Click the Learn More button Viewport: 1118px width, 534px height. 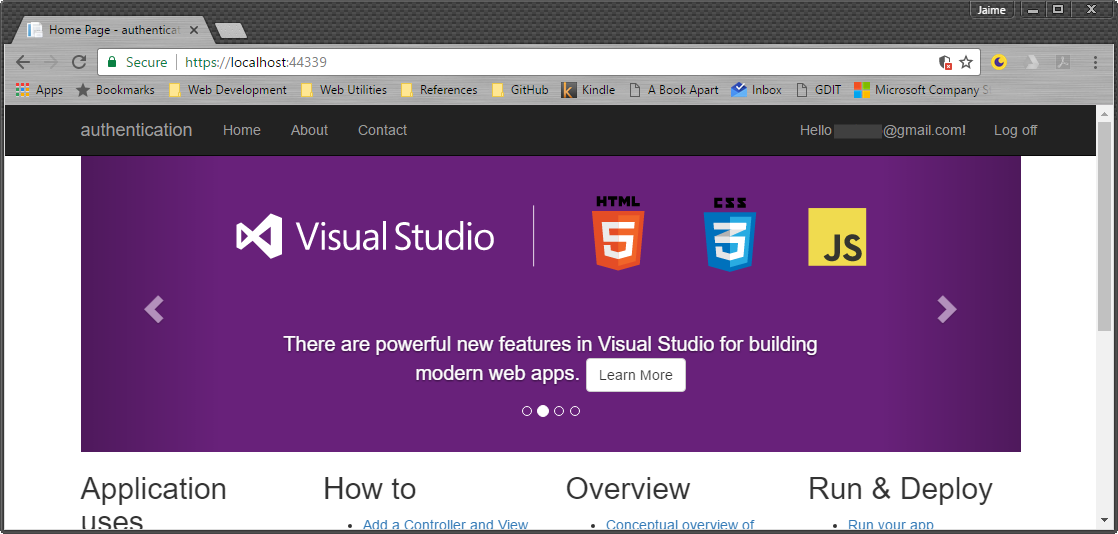coord(635,375)
